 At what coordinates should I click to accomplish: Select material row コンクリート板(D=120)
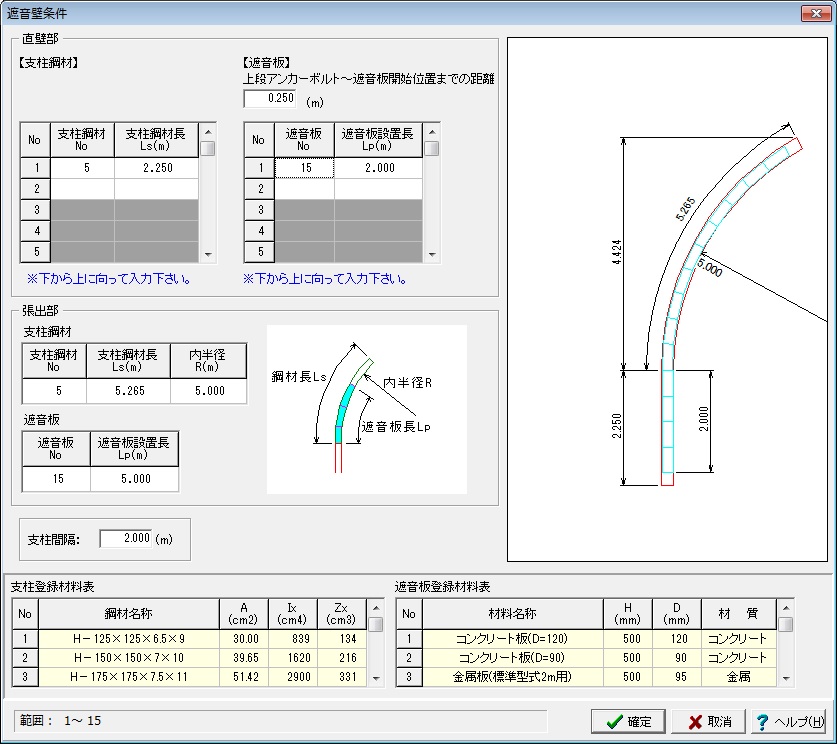point(586,638)
